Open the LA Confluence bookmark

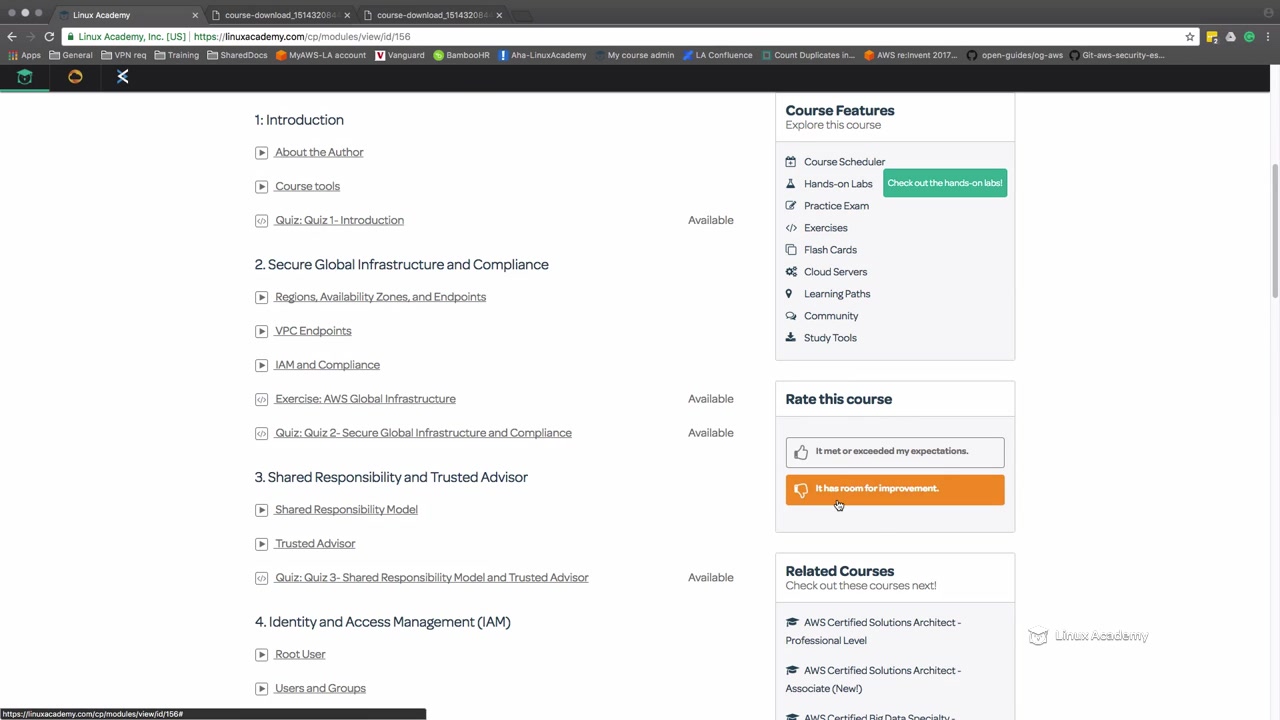point(717,55)
